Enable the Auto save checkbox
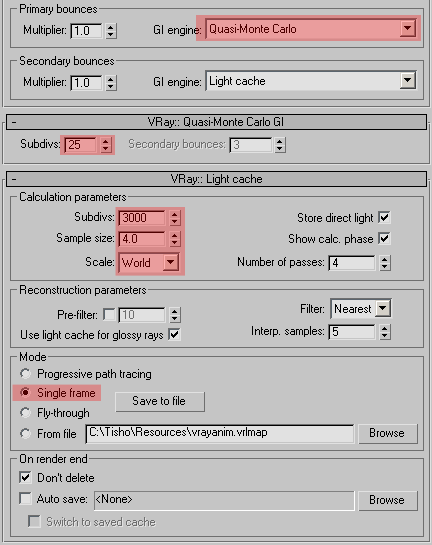The width and height of the screenshot is (432, 545). 25,498
